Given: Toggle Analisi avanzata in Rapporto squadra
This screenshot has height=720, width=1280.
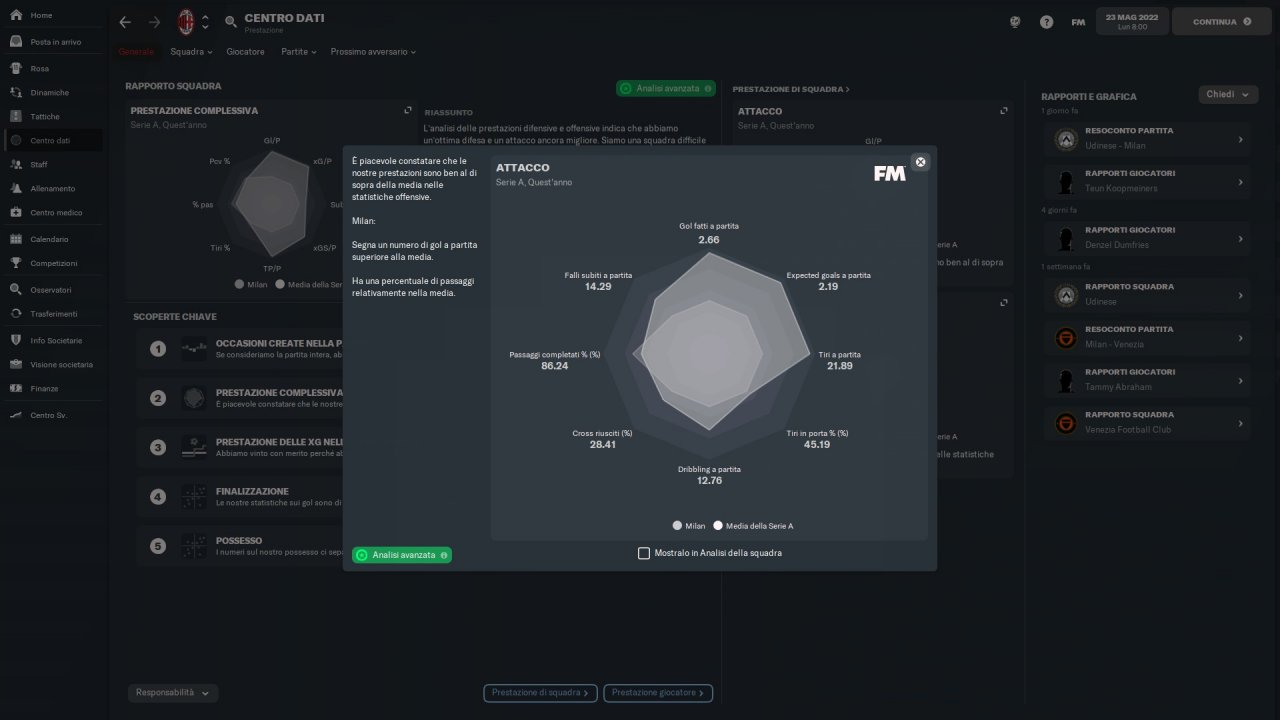Looking at the screenshot, I should (x=666, y=88).
